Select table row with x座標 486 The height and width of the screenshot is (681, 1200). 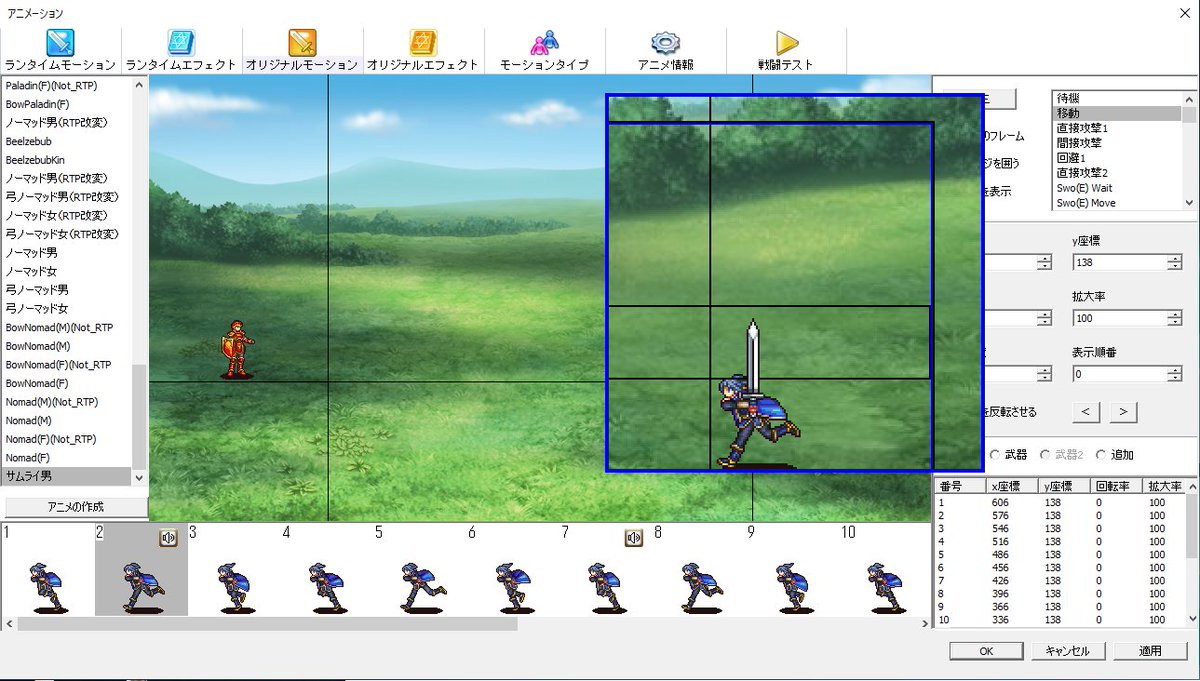(1059, 553)
